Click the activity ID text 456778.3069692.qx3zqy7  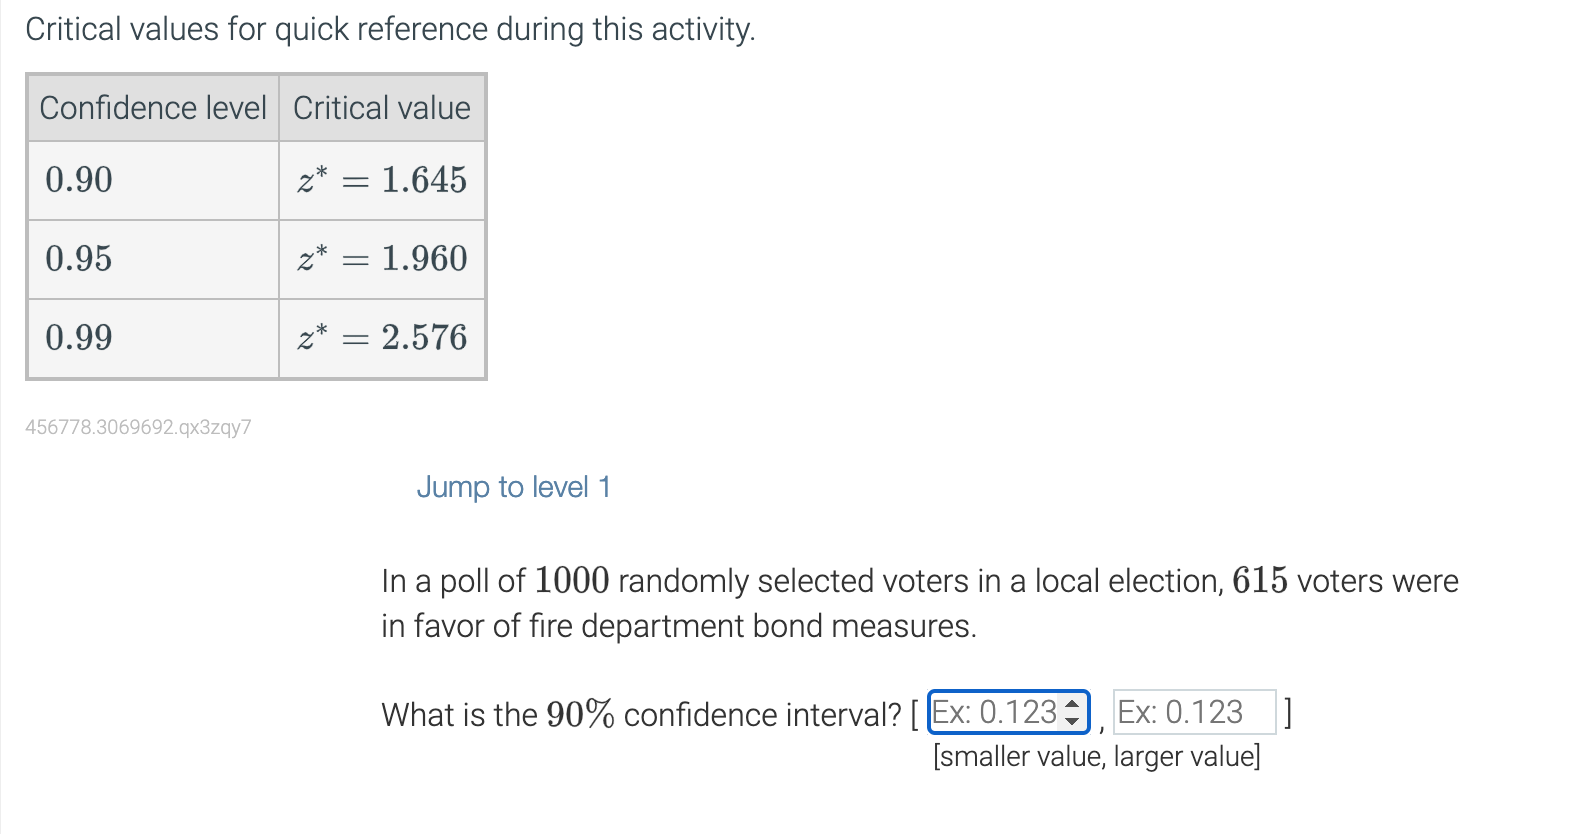click(138, 427)
